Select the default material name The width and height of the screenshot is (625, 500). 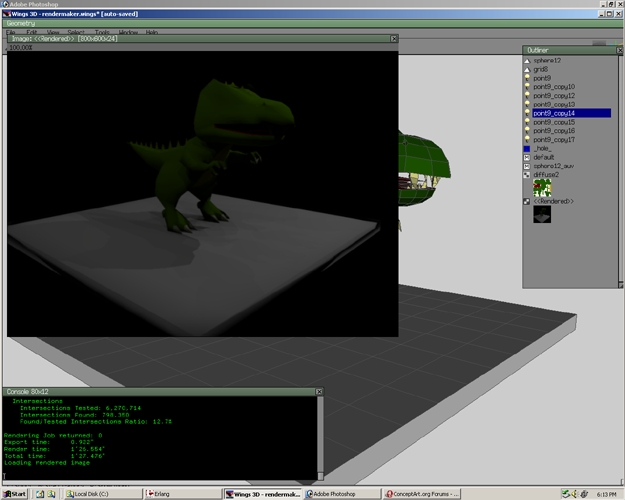tap(544, 157)
